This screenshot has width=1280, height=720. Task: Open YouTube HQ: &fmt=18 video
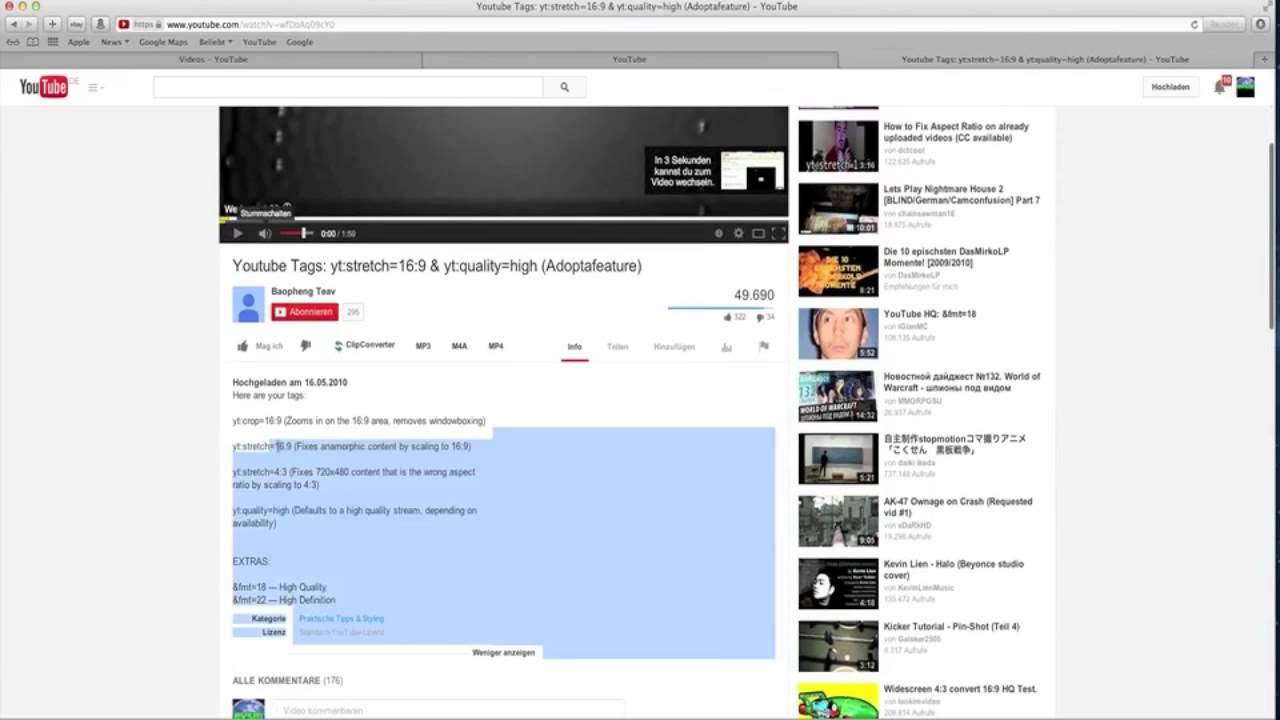[929, 314]
